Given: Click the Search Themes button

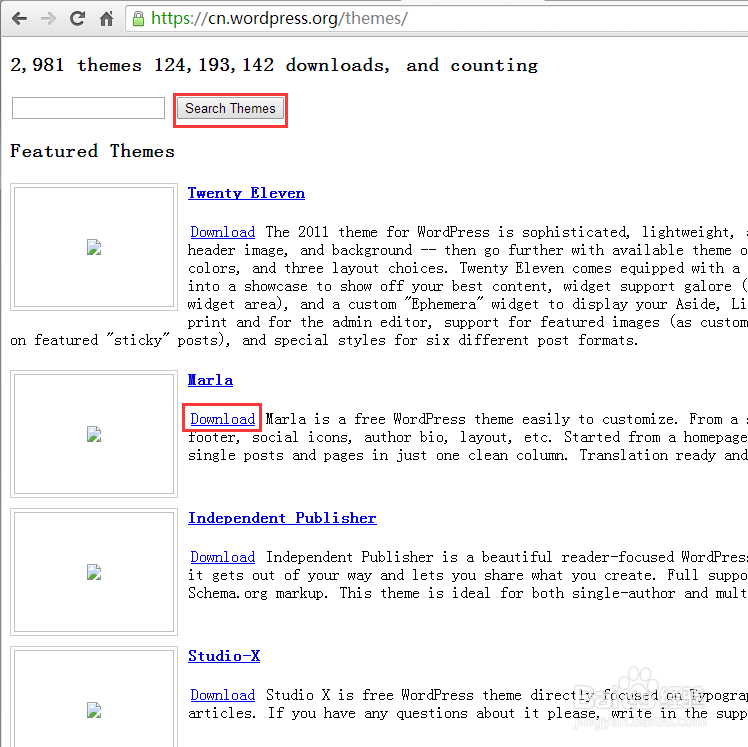Looking at the screenshot, I should coord(230,109).
